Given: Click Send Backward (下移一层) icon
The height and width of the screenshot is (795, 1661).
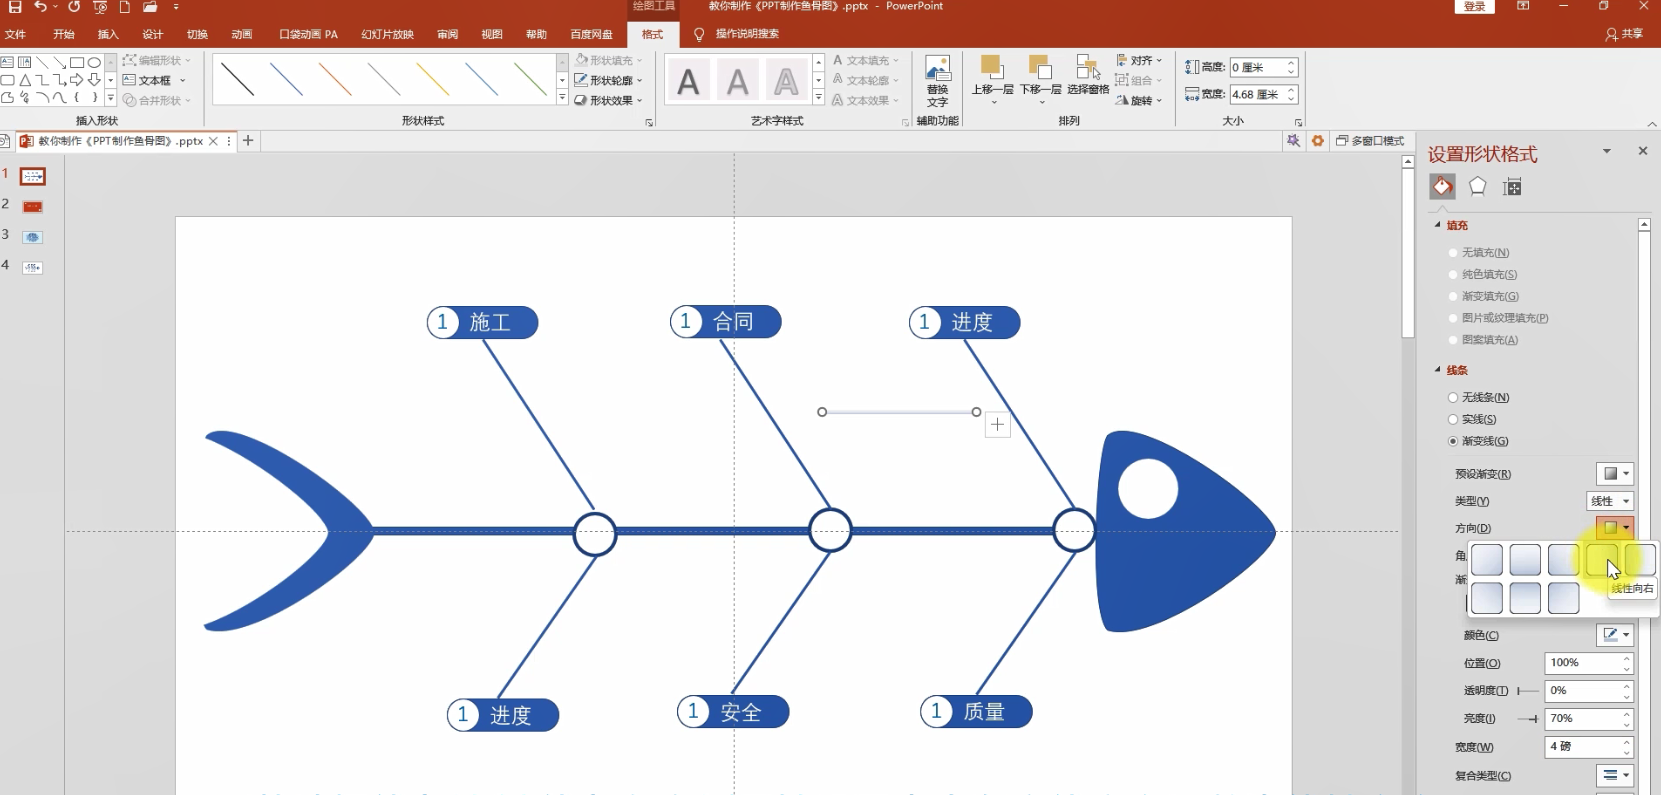Looking at the screenshot, I should pyautogui.click(x=1040, y=78).
